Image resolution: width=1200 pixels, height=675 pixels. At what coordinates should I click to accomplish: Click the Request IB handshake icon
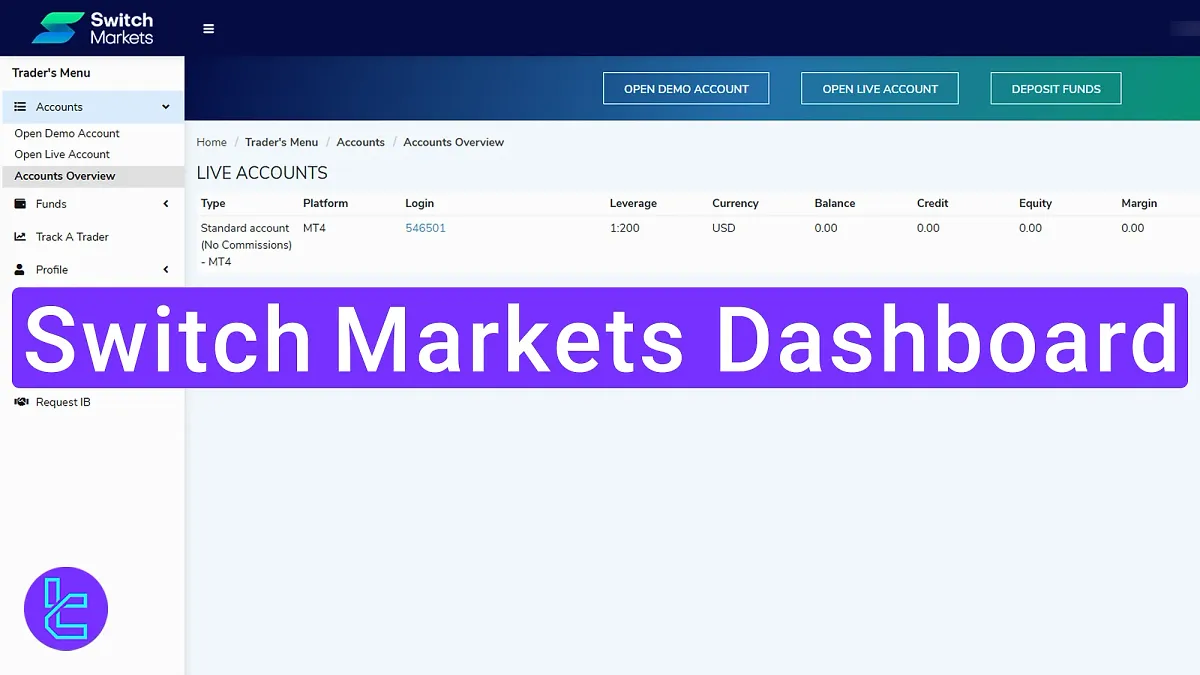coord(20,401)
